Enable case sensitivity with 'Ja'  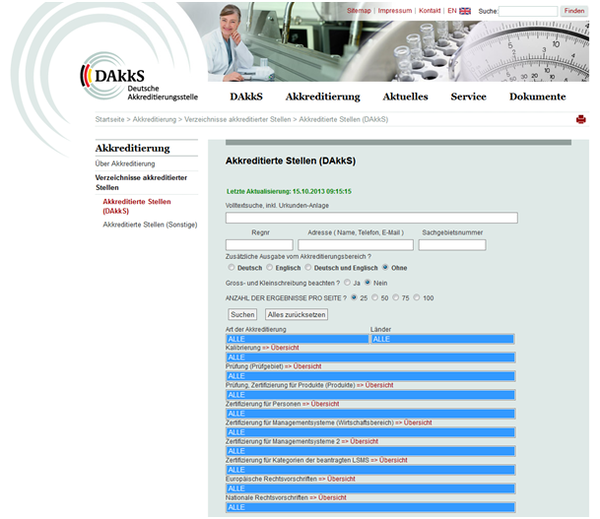click(x=346, y=283)
